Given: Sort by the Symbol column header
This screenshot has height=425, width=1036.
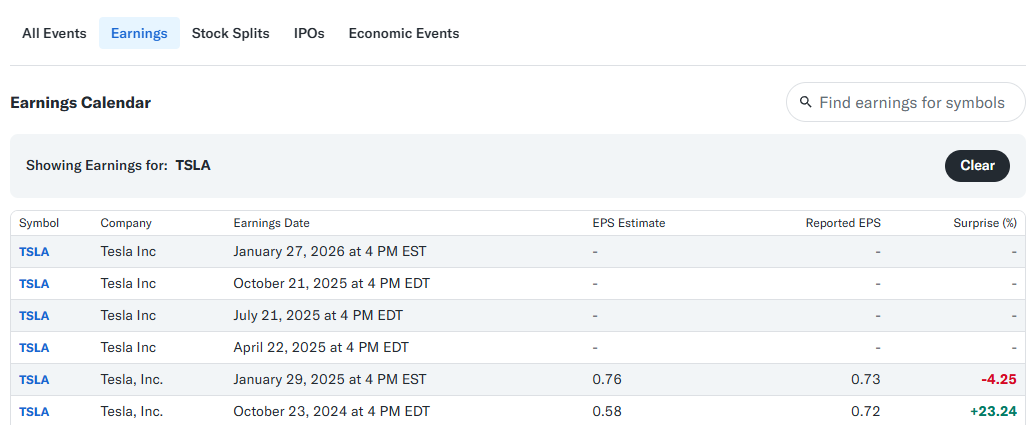Looking at the screenshot, I should 39,223.
